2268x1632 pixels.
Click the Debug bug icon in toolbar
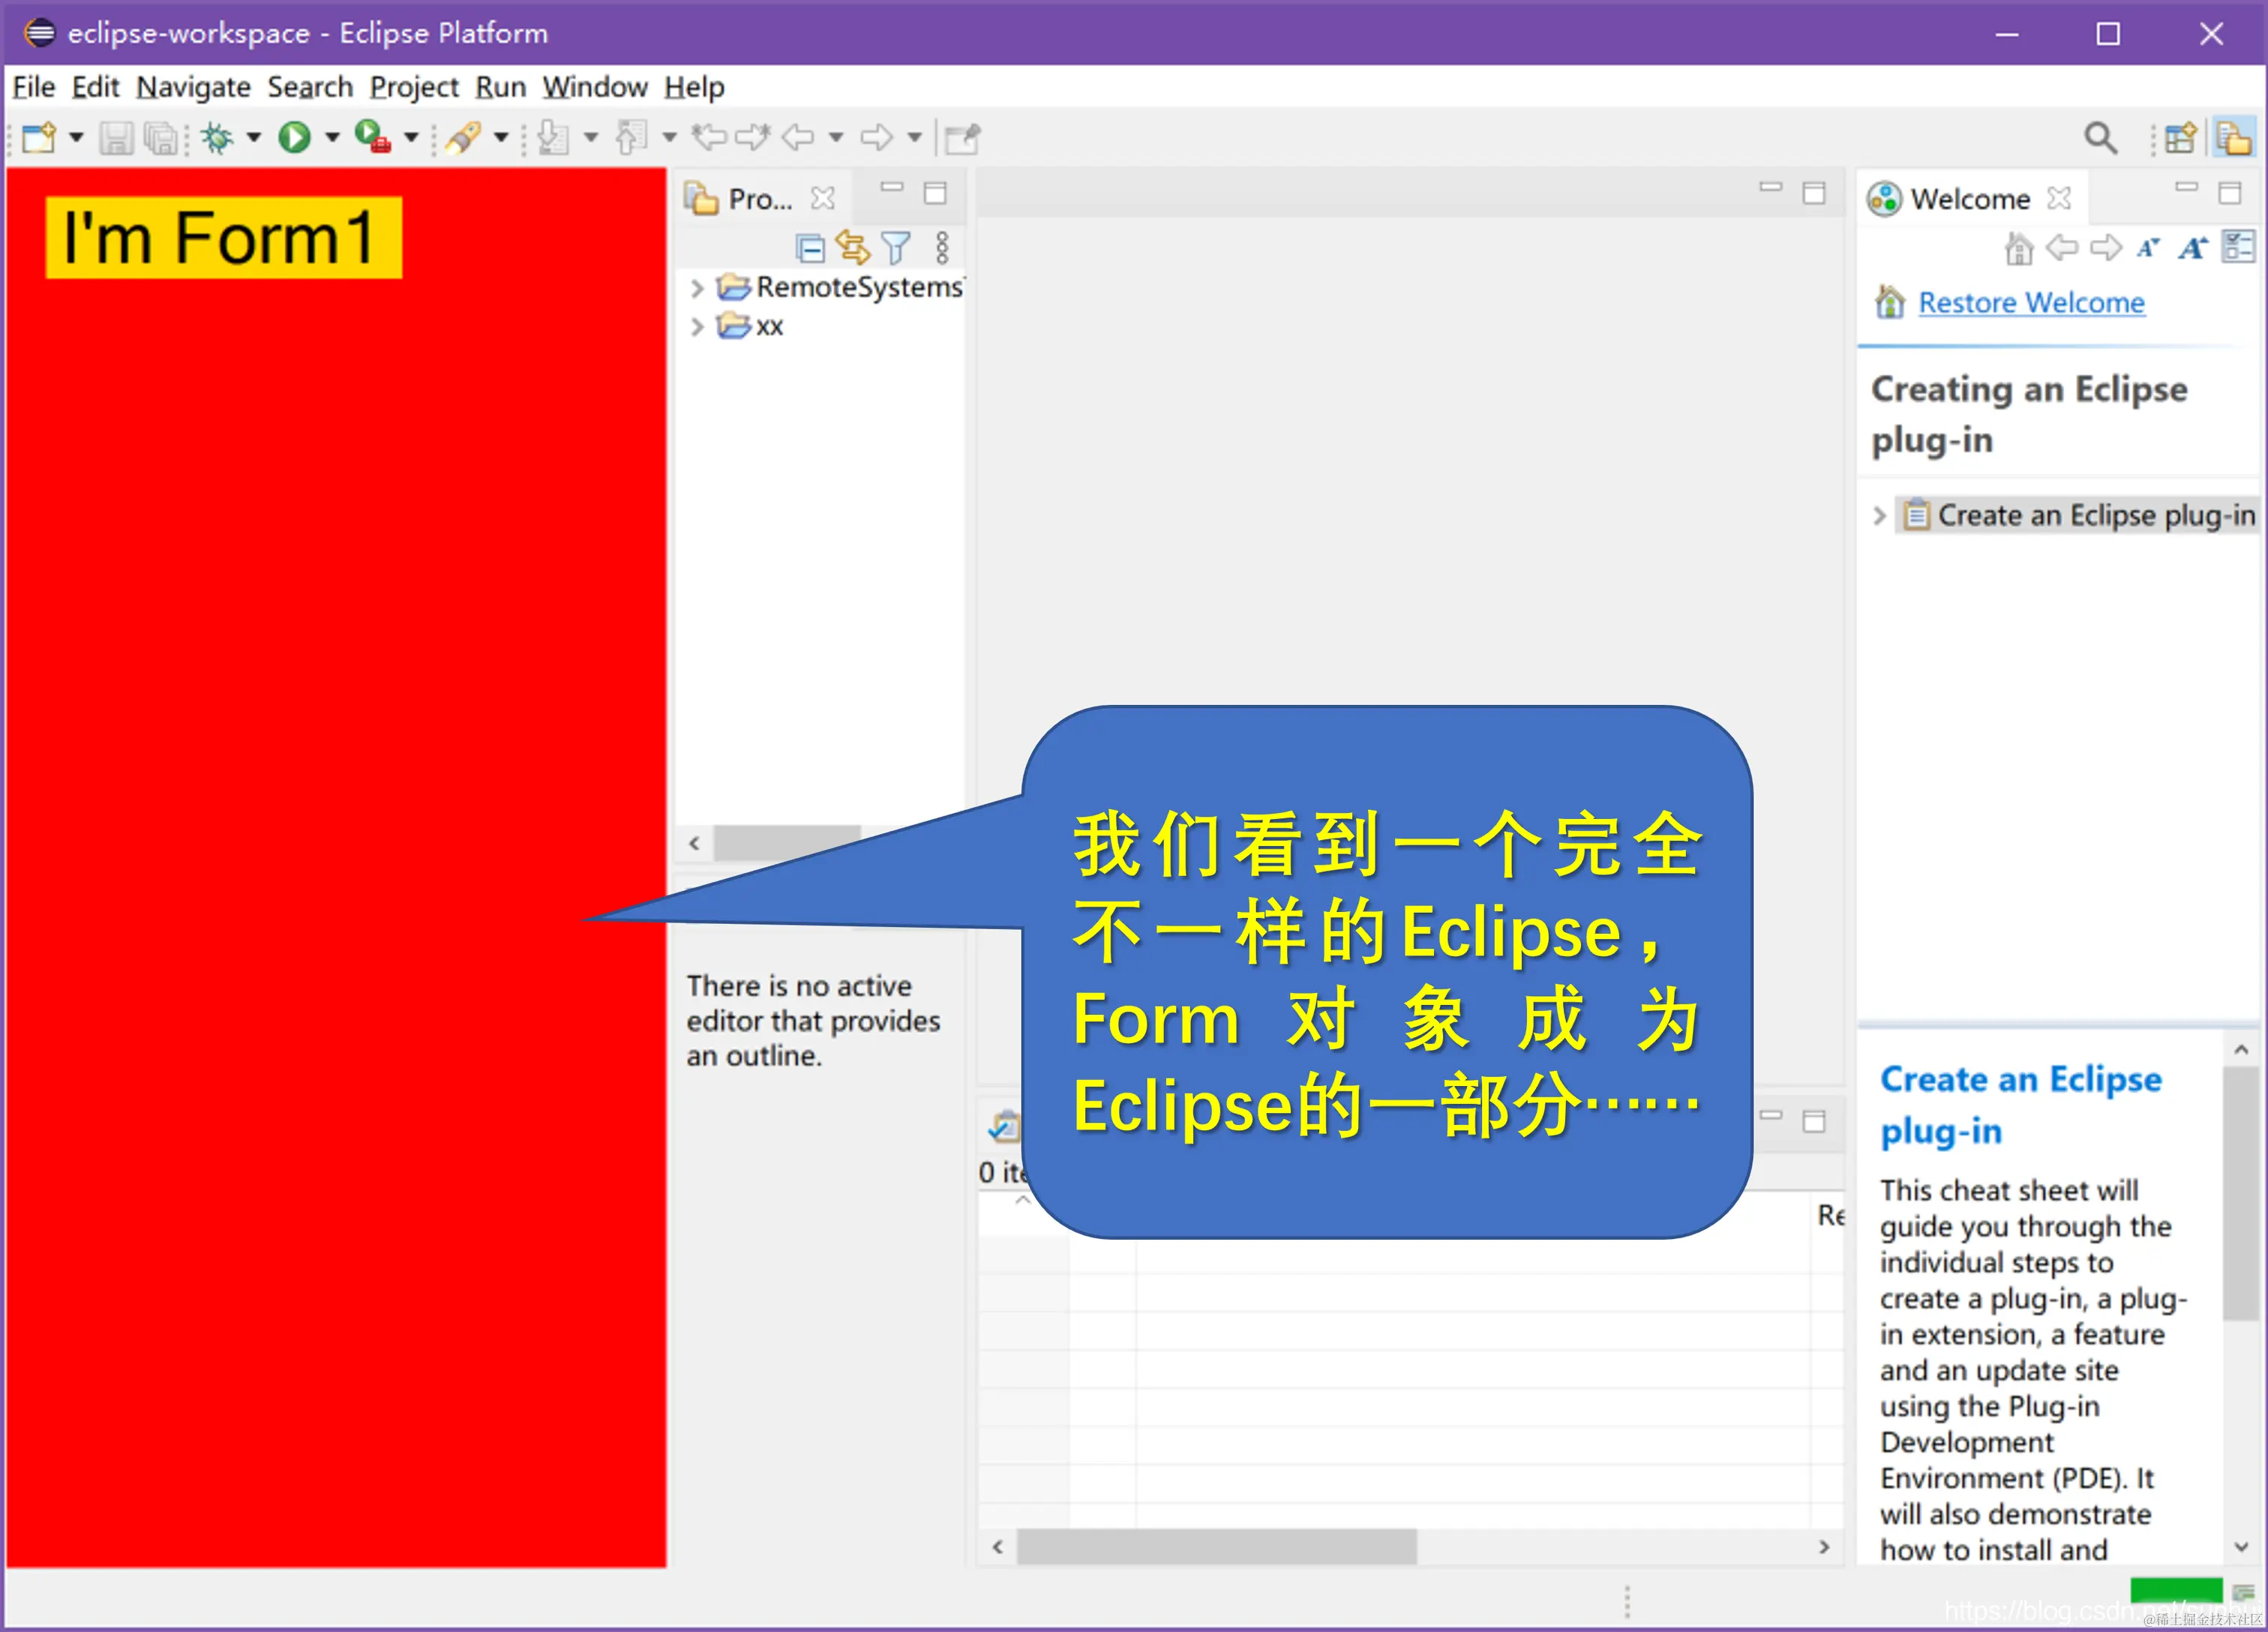(x=217, y=137)
